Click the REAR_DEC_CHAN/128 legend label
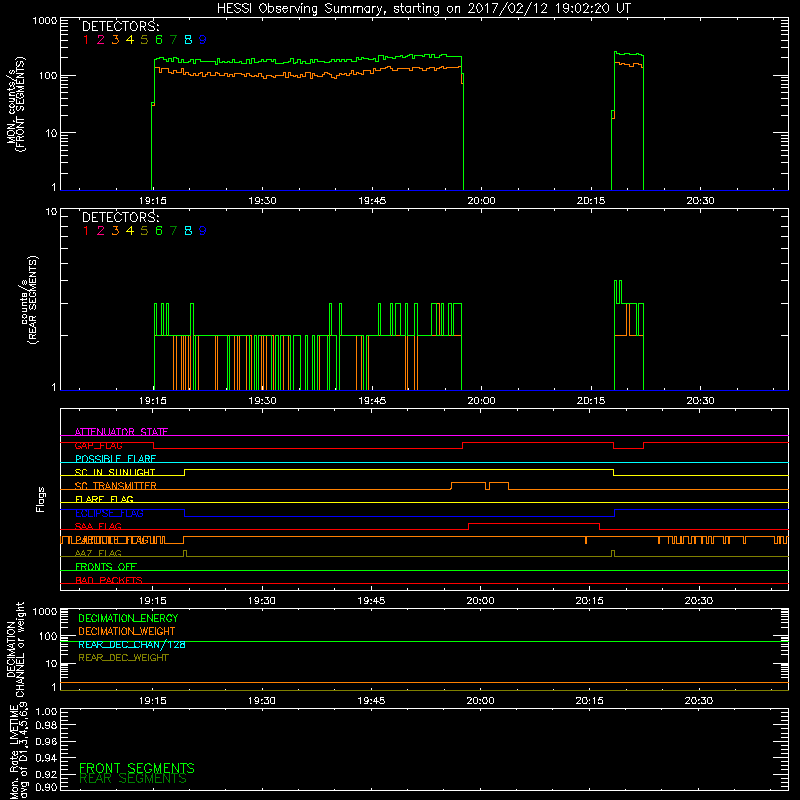The height and width of the screenshot is (800, 800). click(132, 645)
